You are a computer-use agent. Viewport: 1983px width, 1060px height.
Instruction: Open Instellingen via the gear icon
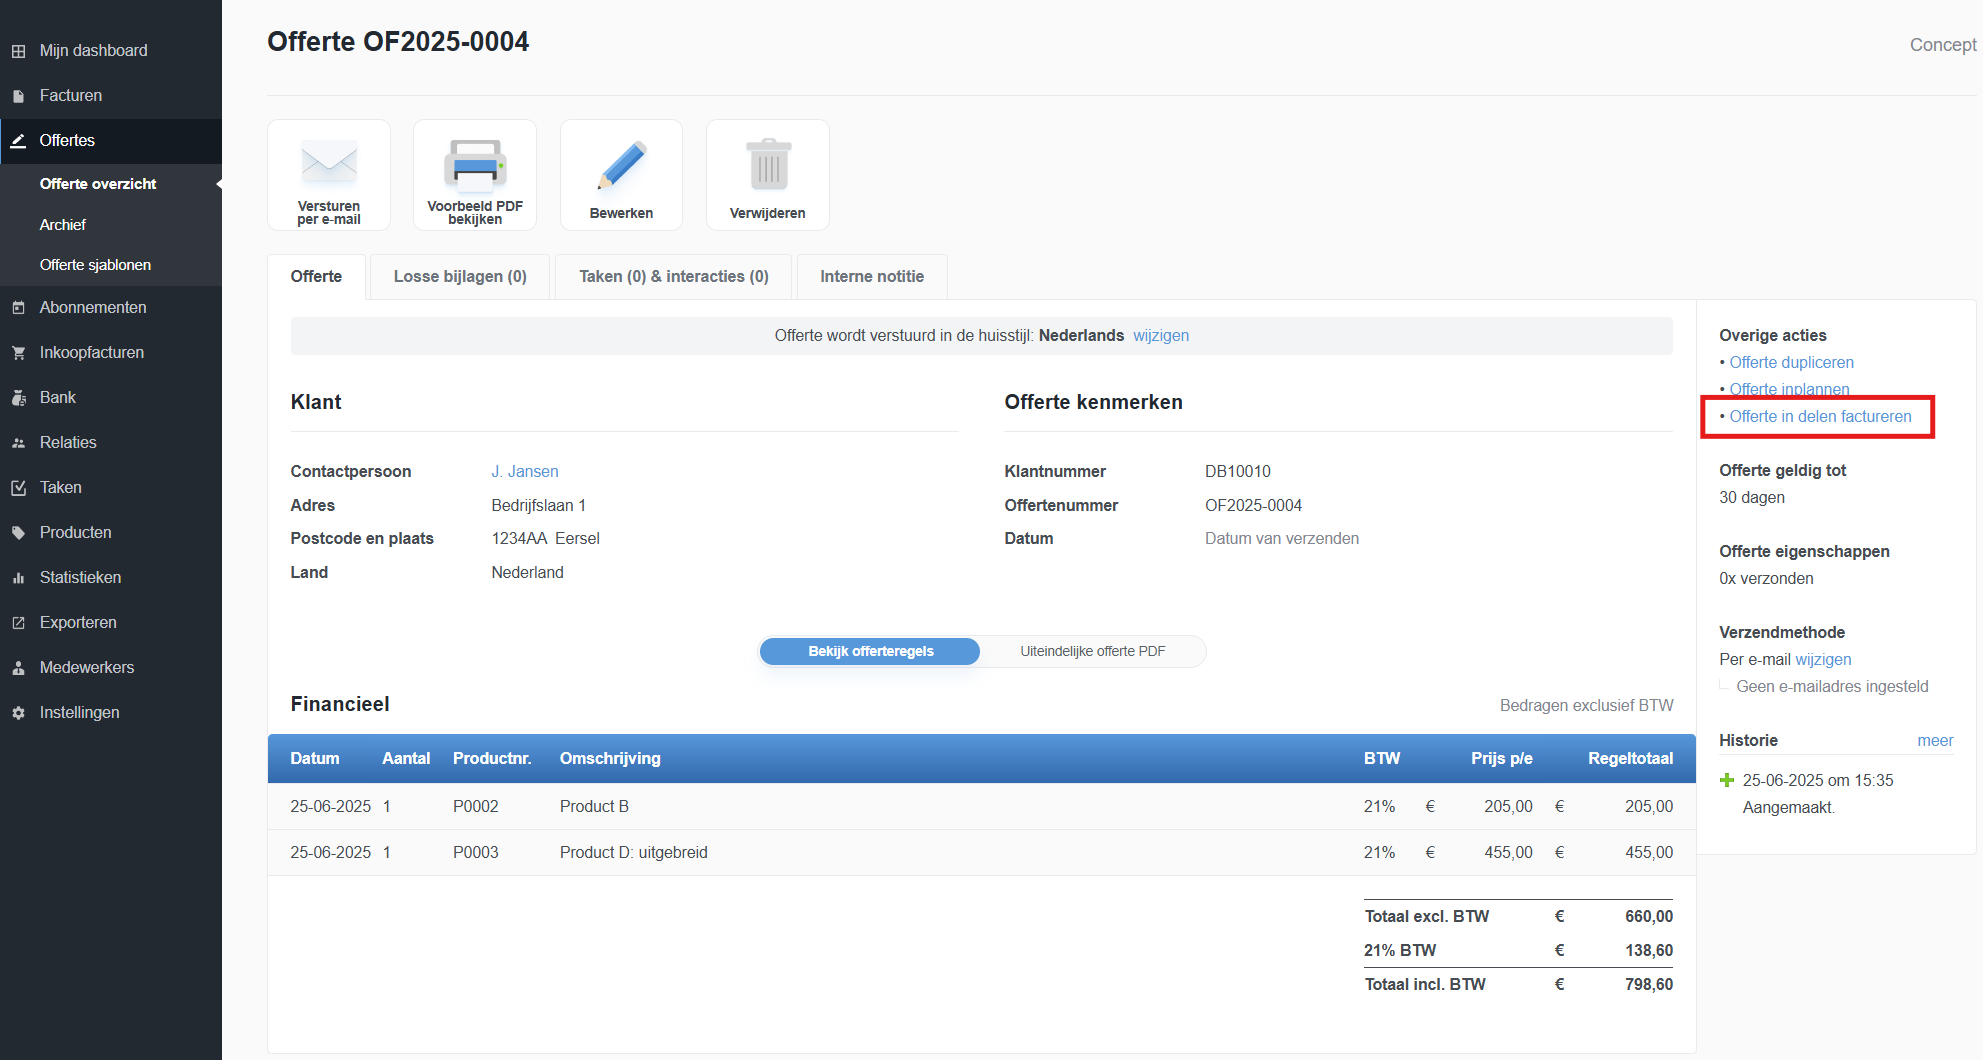pyautogui.click(x=18, y=713)
